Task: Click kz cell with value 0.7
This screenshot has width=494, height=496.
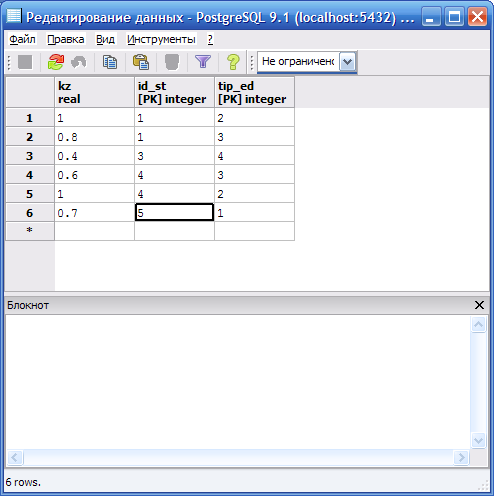Action: (x=94, y=213)
